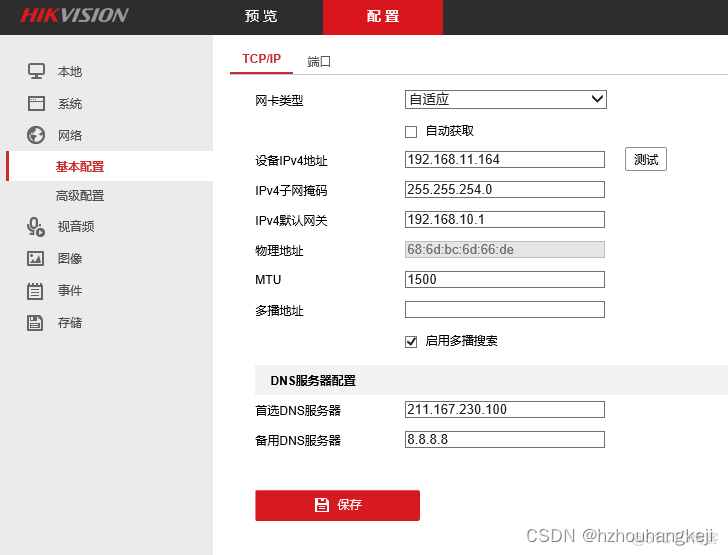The image size is (728, 555).
Task: Click the picture icon beside 图像
Action: coord(36,258)
